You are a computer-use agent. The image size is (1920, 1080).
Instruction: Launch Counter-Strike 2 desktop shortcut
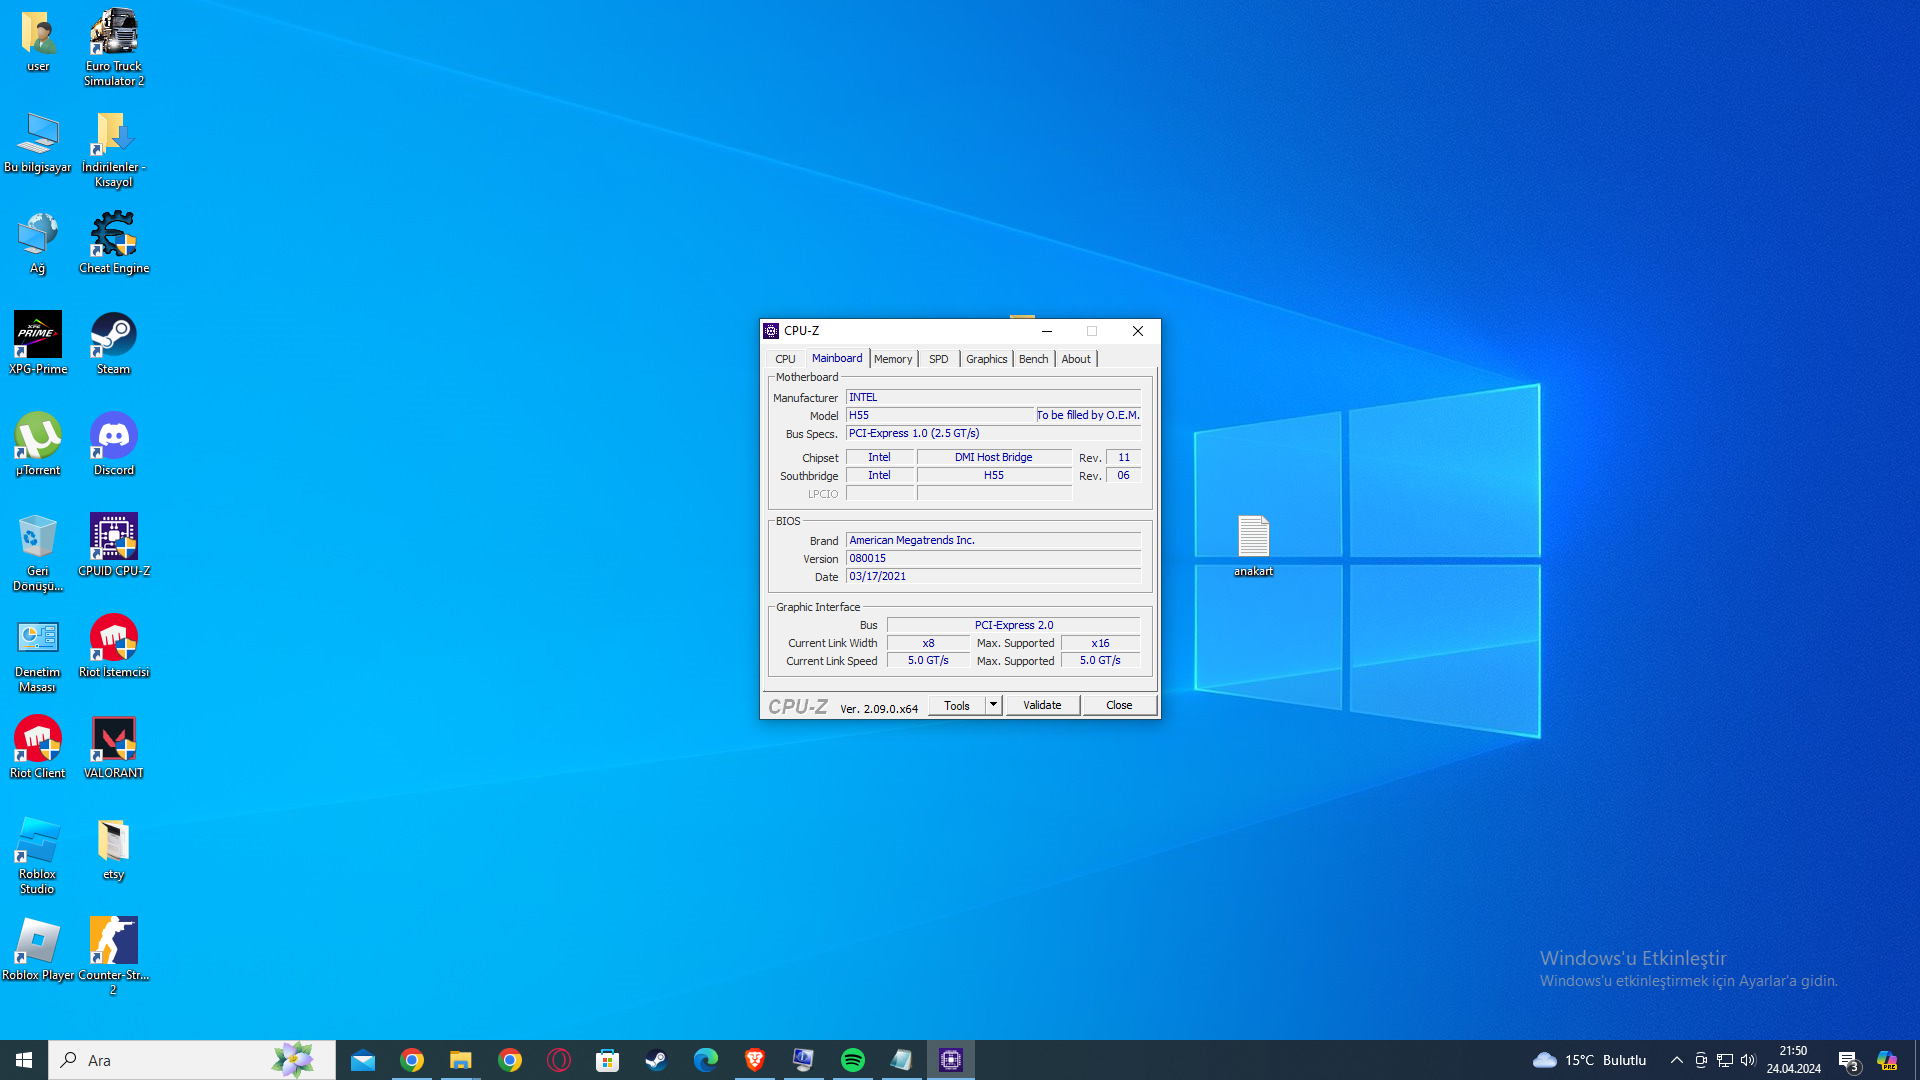point(113,956)
